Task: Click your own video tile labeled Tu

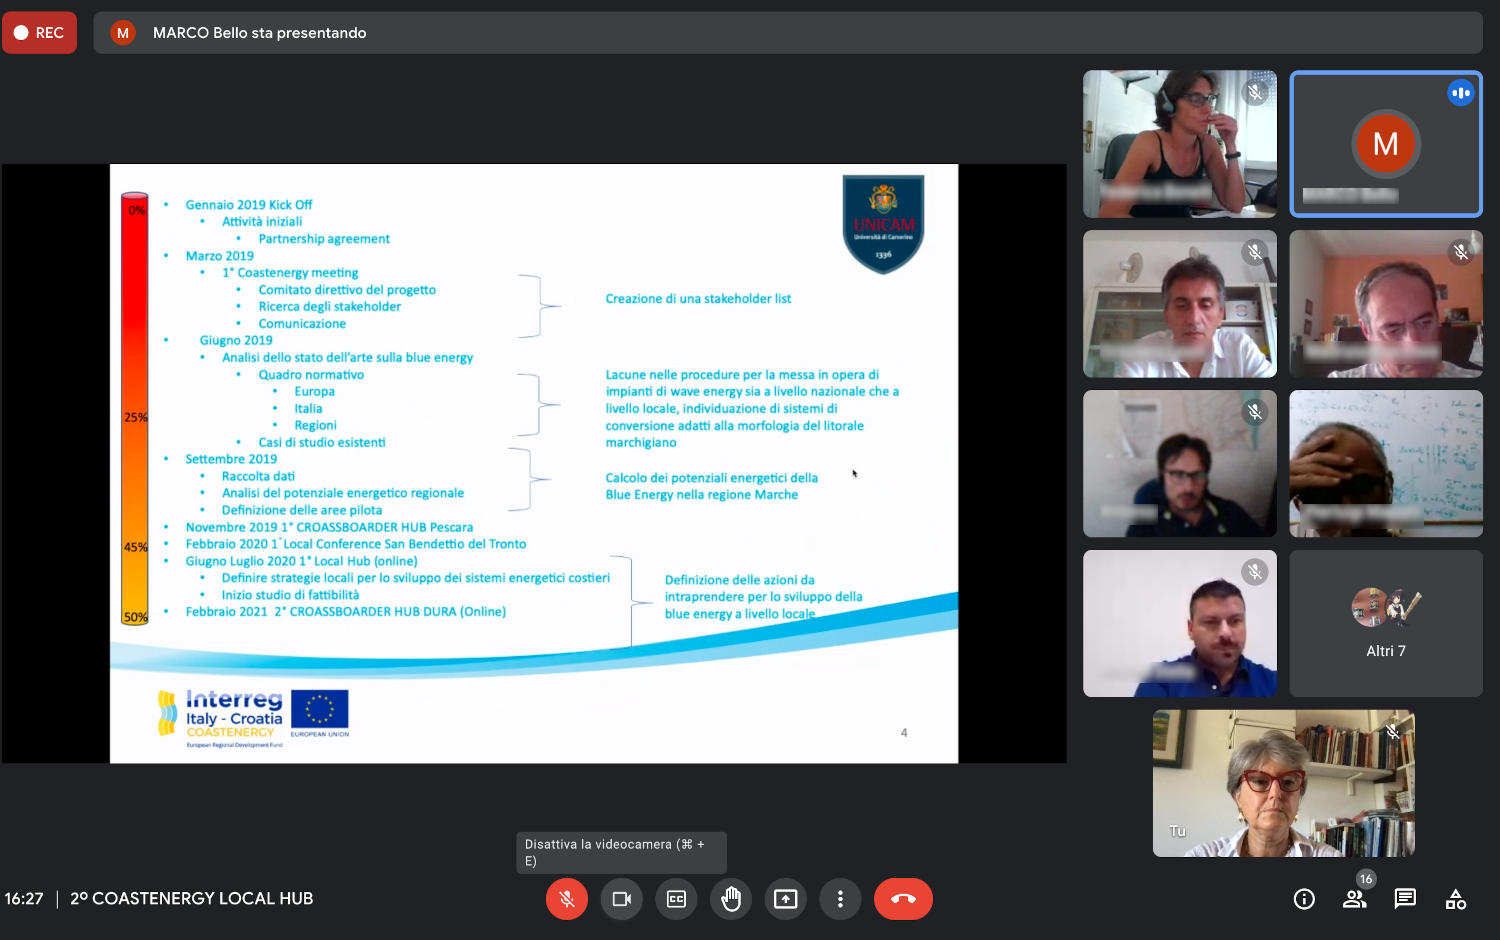Action: click(x=1283, y=783)
